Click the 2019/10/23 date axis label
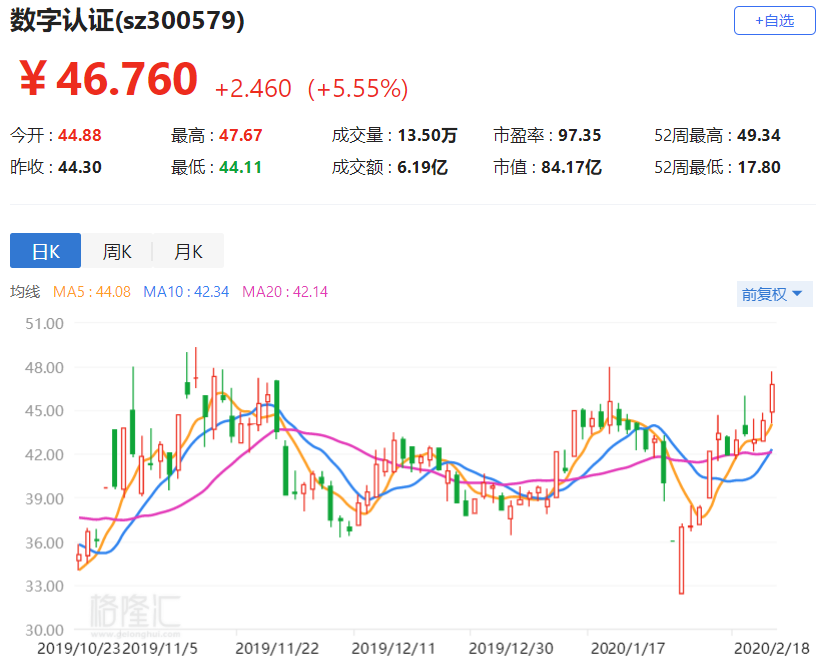This screenshot has height=664, width=817. coord(79,648)
